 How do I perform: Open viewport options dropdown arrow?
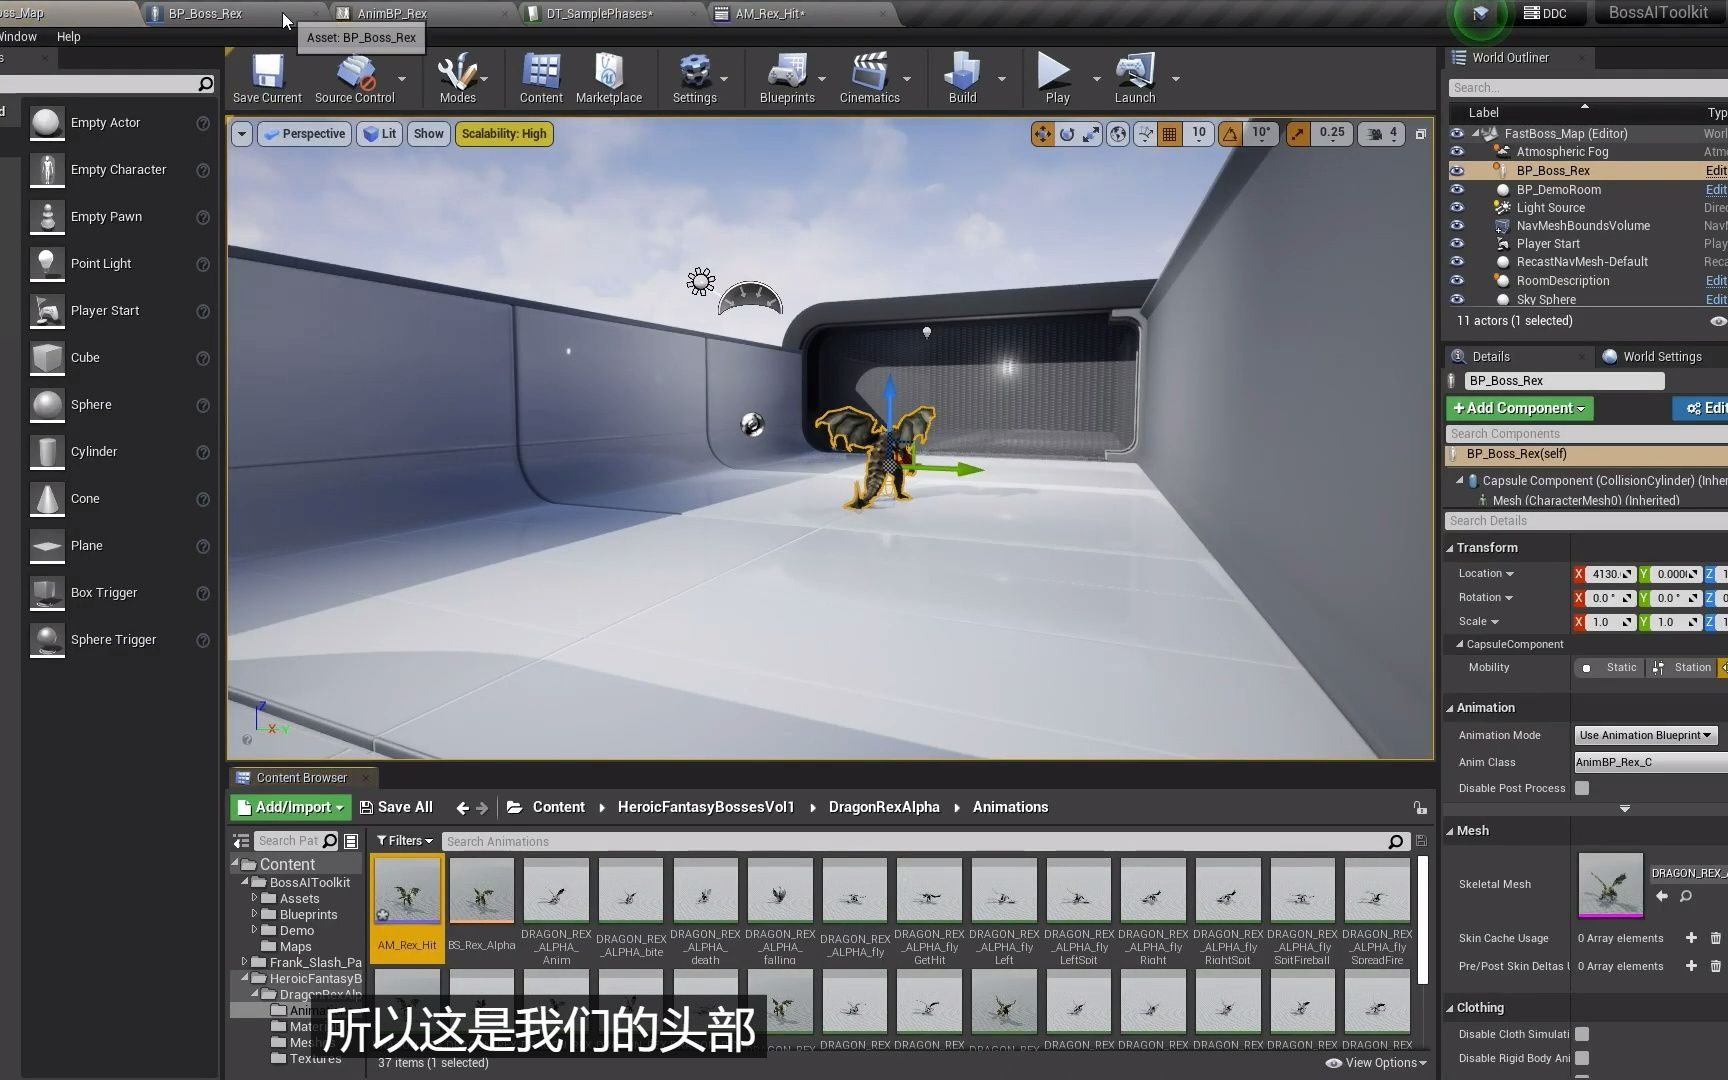tap(242, 134)
